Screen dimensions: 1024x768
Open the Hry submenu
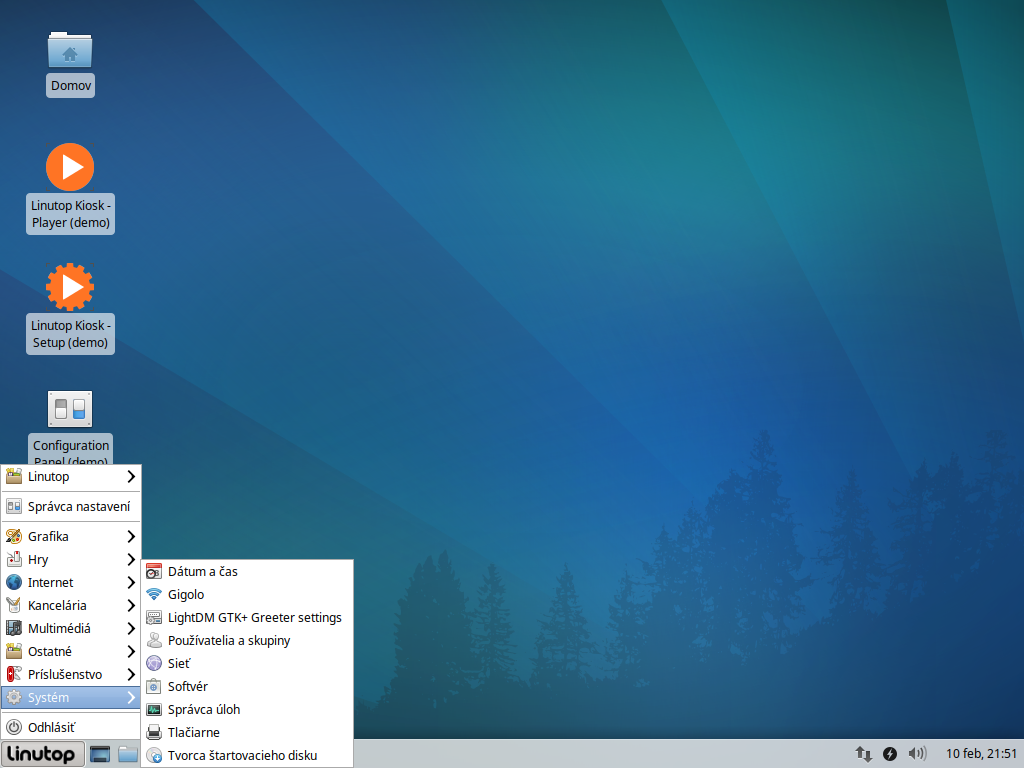click(x=71, y=560)
